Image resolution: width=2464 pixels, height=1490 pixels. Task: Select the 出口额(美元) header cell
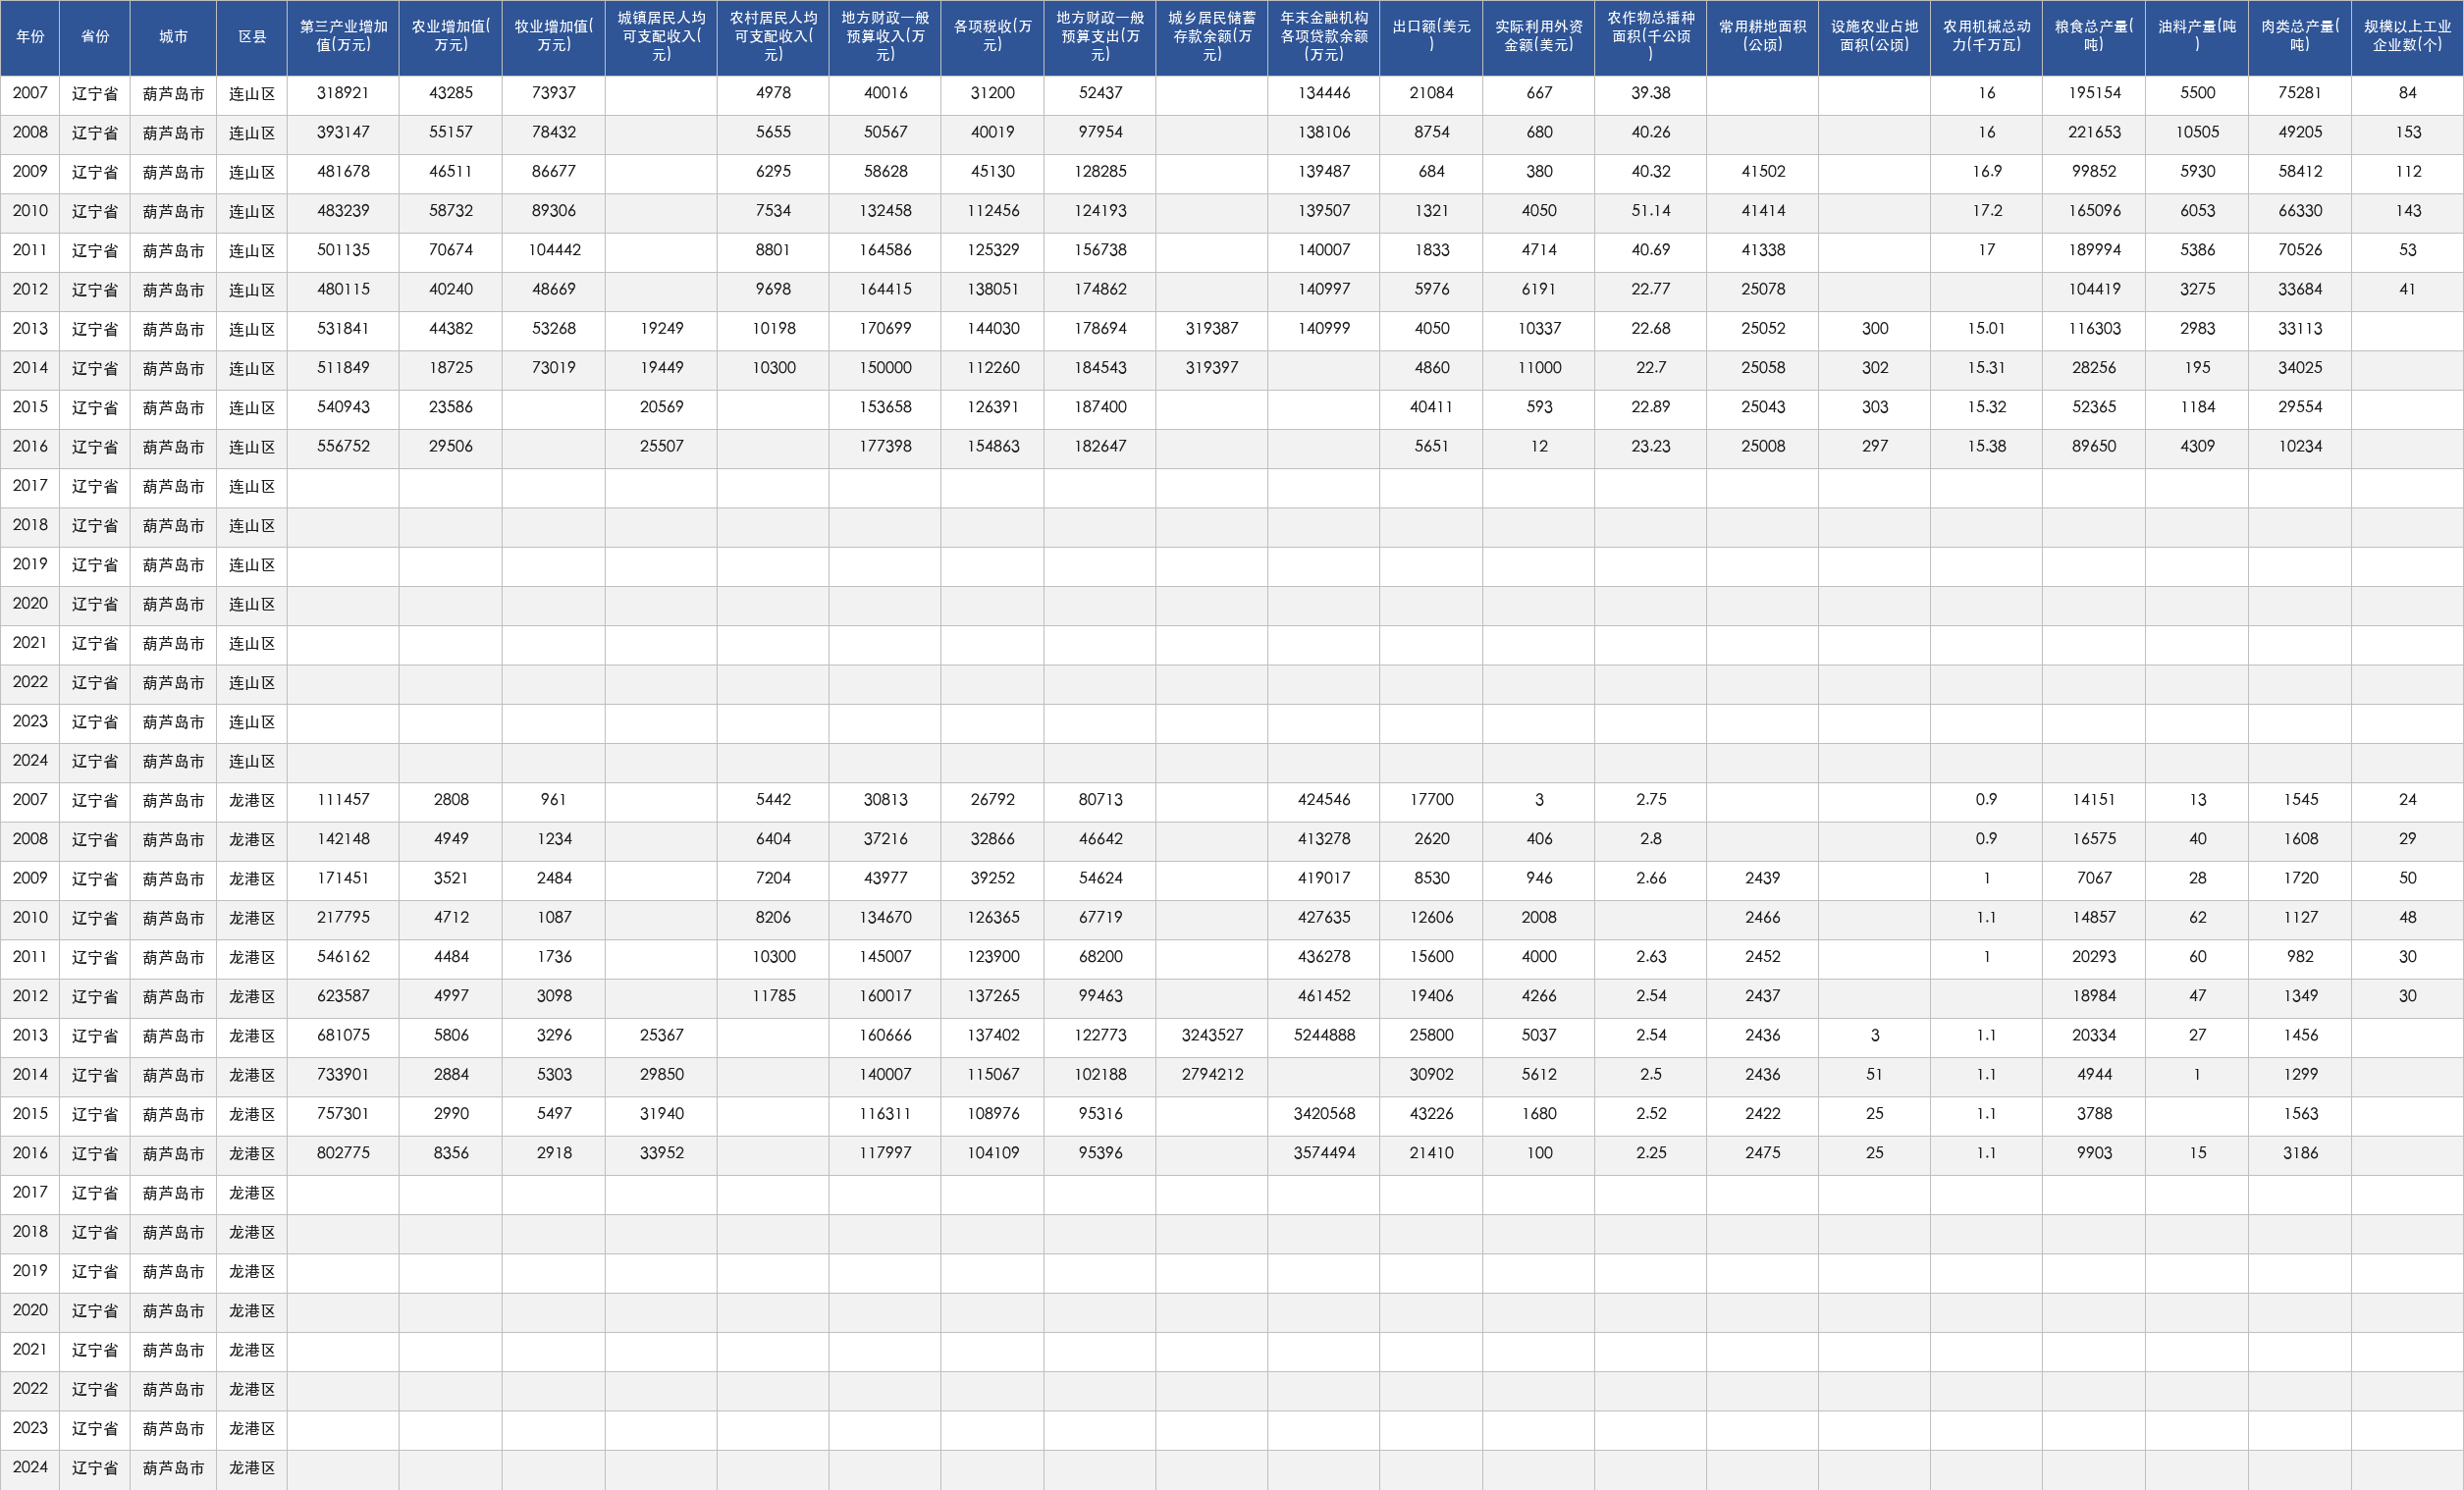[x=1431, y=37]
